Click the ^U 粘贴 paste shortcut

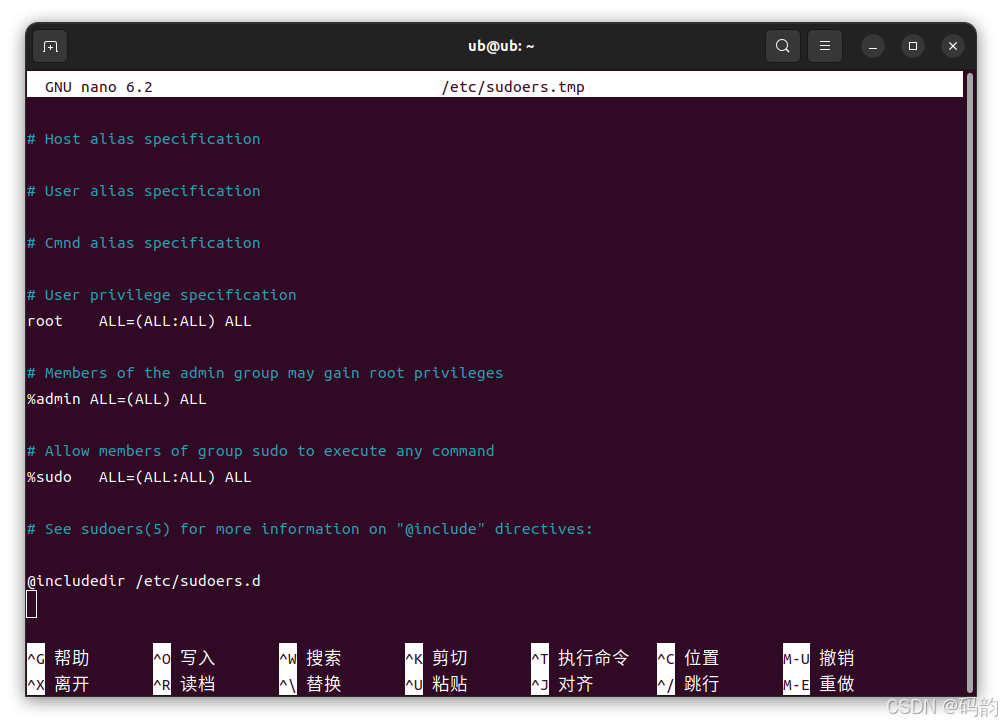point(437,684)
